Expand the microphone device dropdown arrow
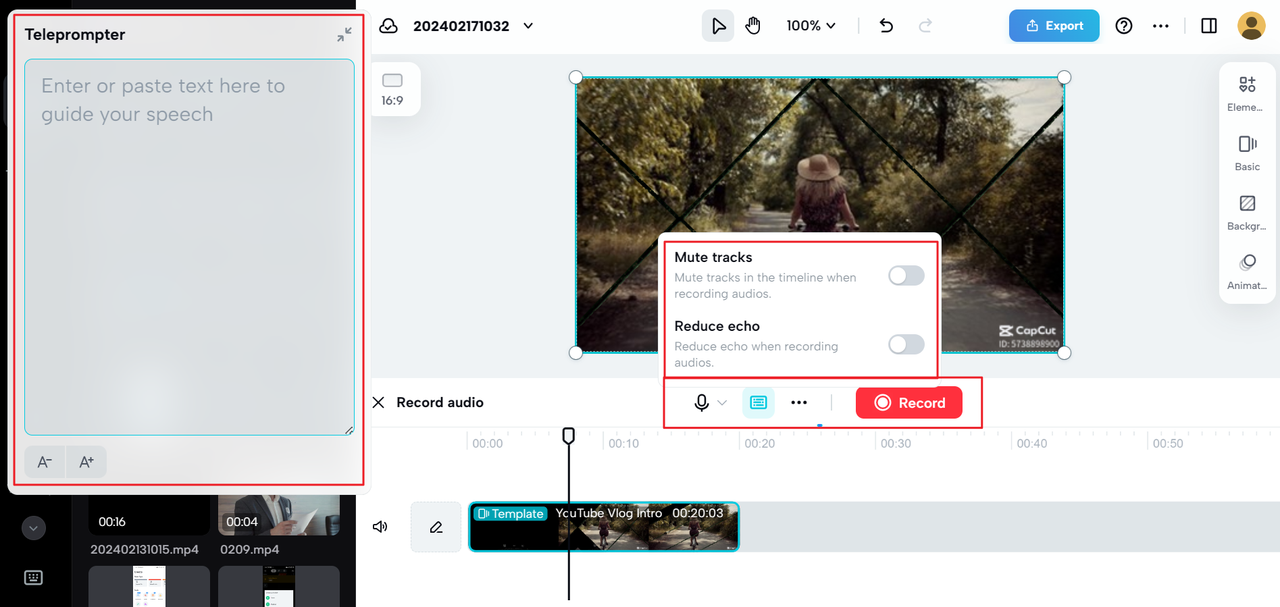The width and height of the screenshot is (1280, 607). [x=722, y=402]
